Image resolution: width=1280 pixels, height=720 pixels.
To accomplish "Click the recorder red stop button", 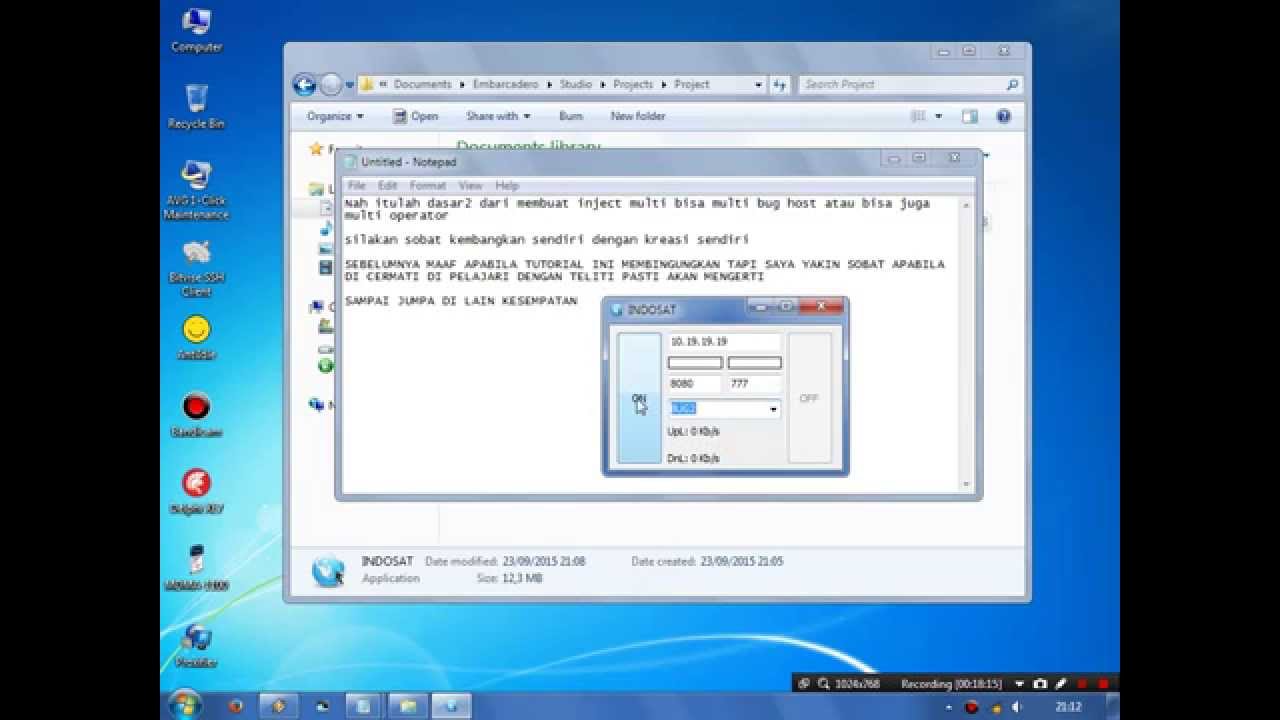I will point(1104,684).
